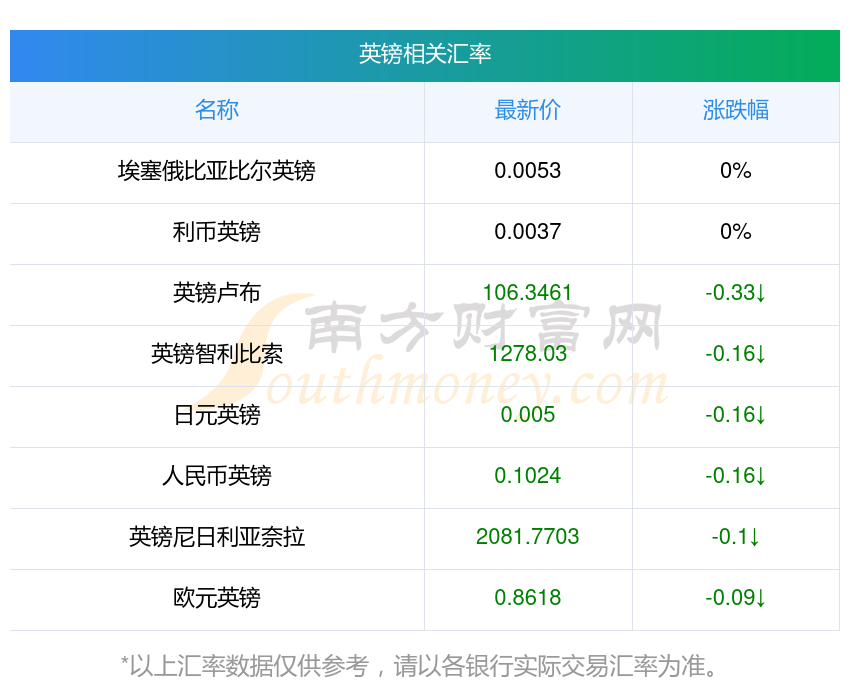Image resolution: width=850 pixels, height=698 pixels.
Task: Click the -0.16↓ change for 英镑智利比索
Action: (x=736, y=354)
